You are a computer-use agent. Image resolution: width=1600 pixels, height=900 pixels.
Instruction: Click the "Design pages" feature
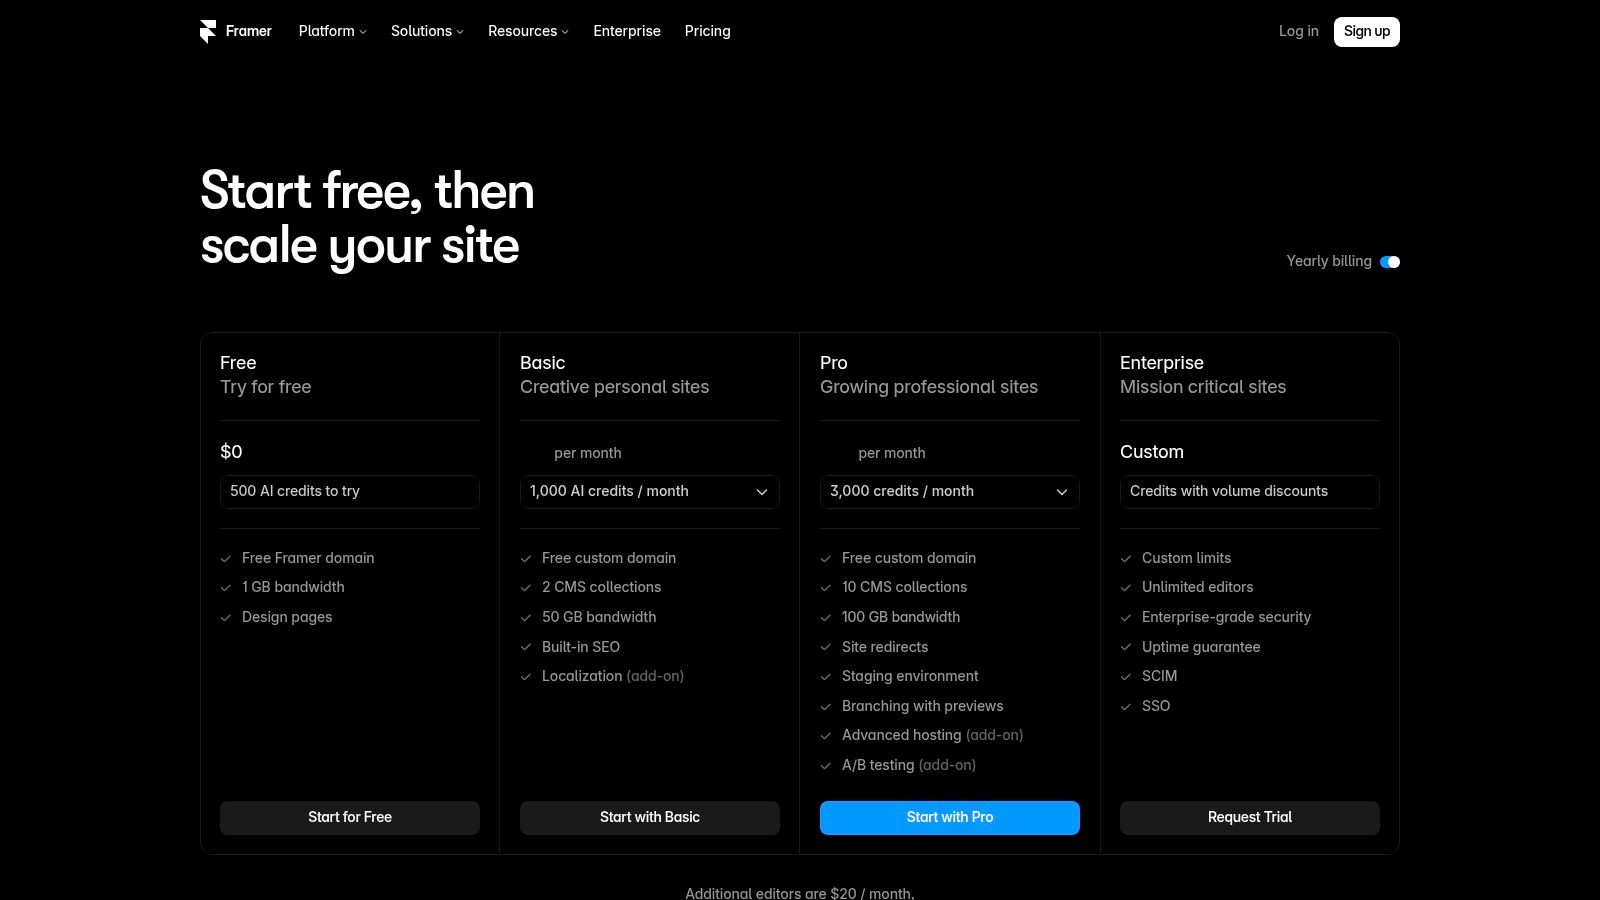click(287, 617)
